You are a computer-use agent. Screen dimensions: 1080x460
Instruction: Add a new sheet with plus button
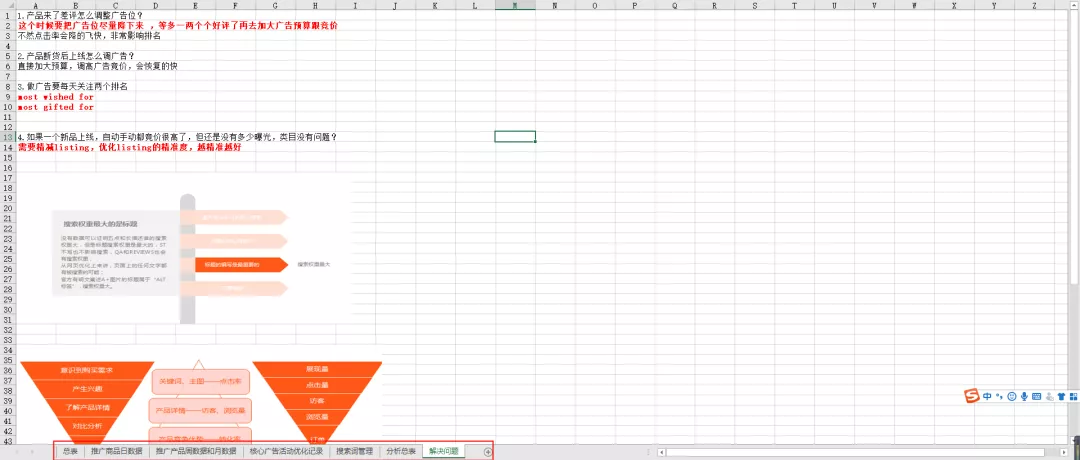pyautogui.click(x=488, y=452)
